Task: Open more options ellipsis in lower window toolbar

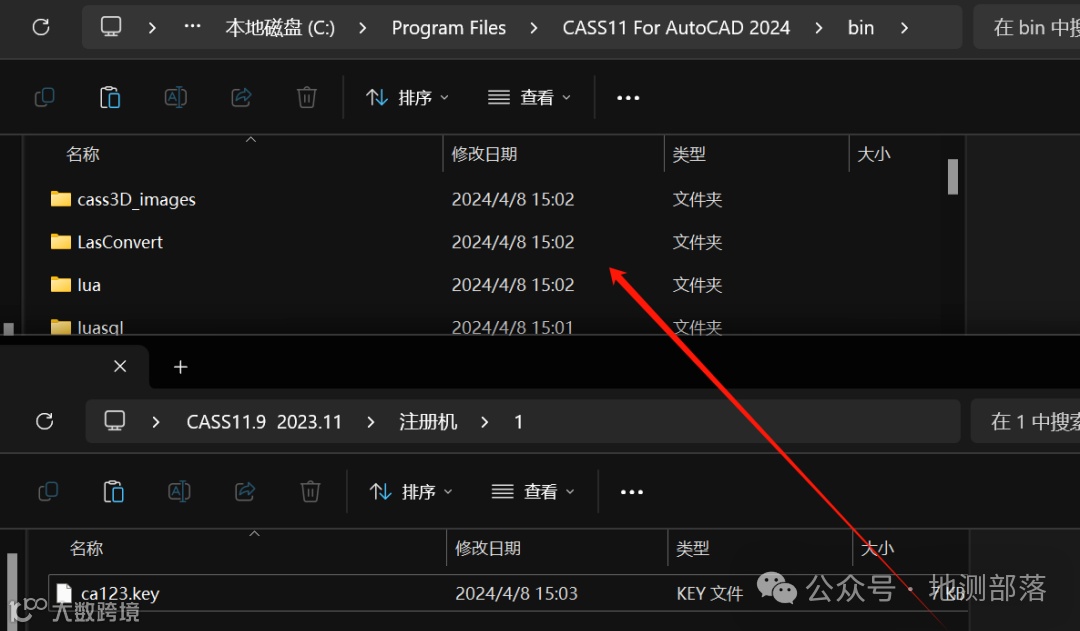Action: (632, 492)
